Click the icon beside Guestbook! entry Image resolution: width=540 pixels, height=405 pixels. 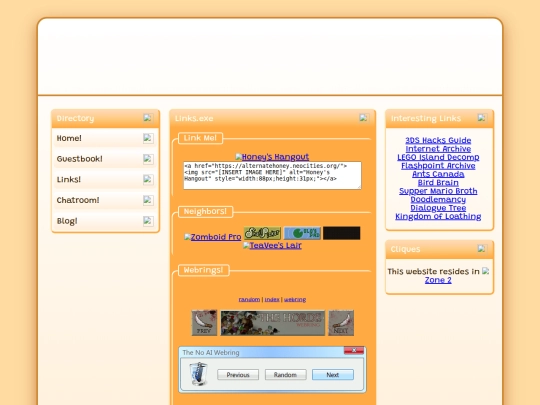click(148, 159)
